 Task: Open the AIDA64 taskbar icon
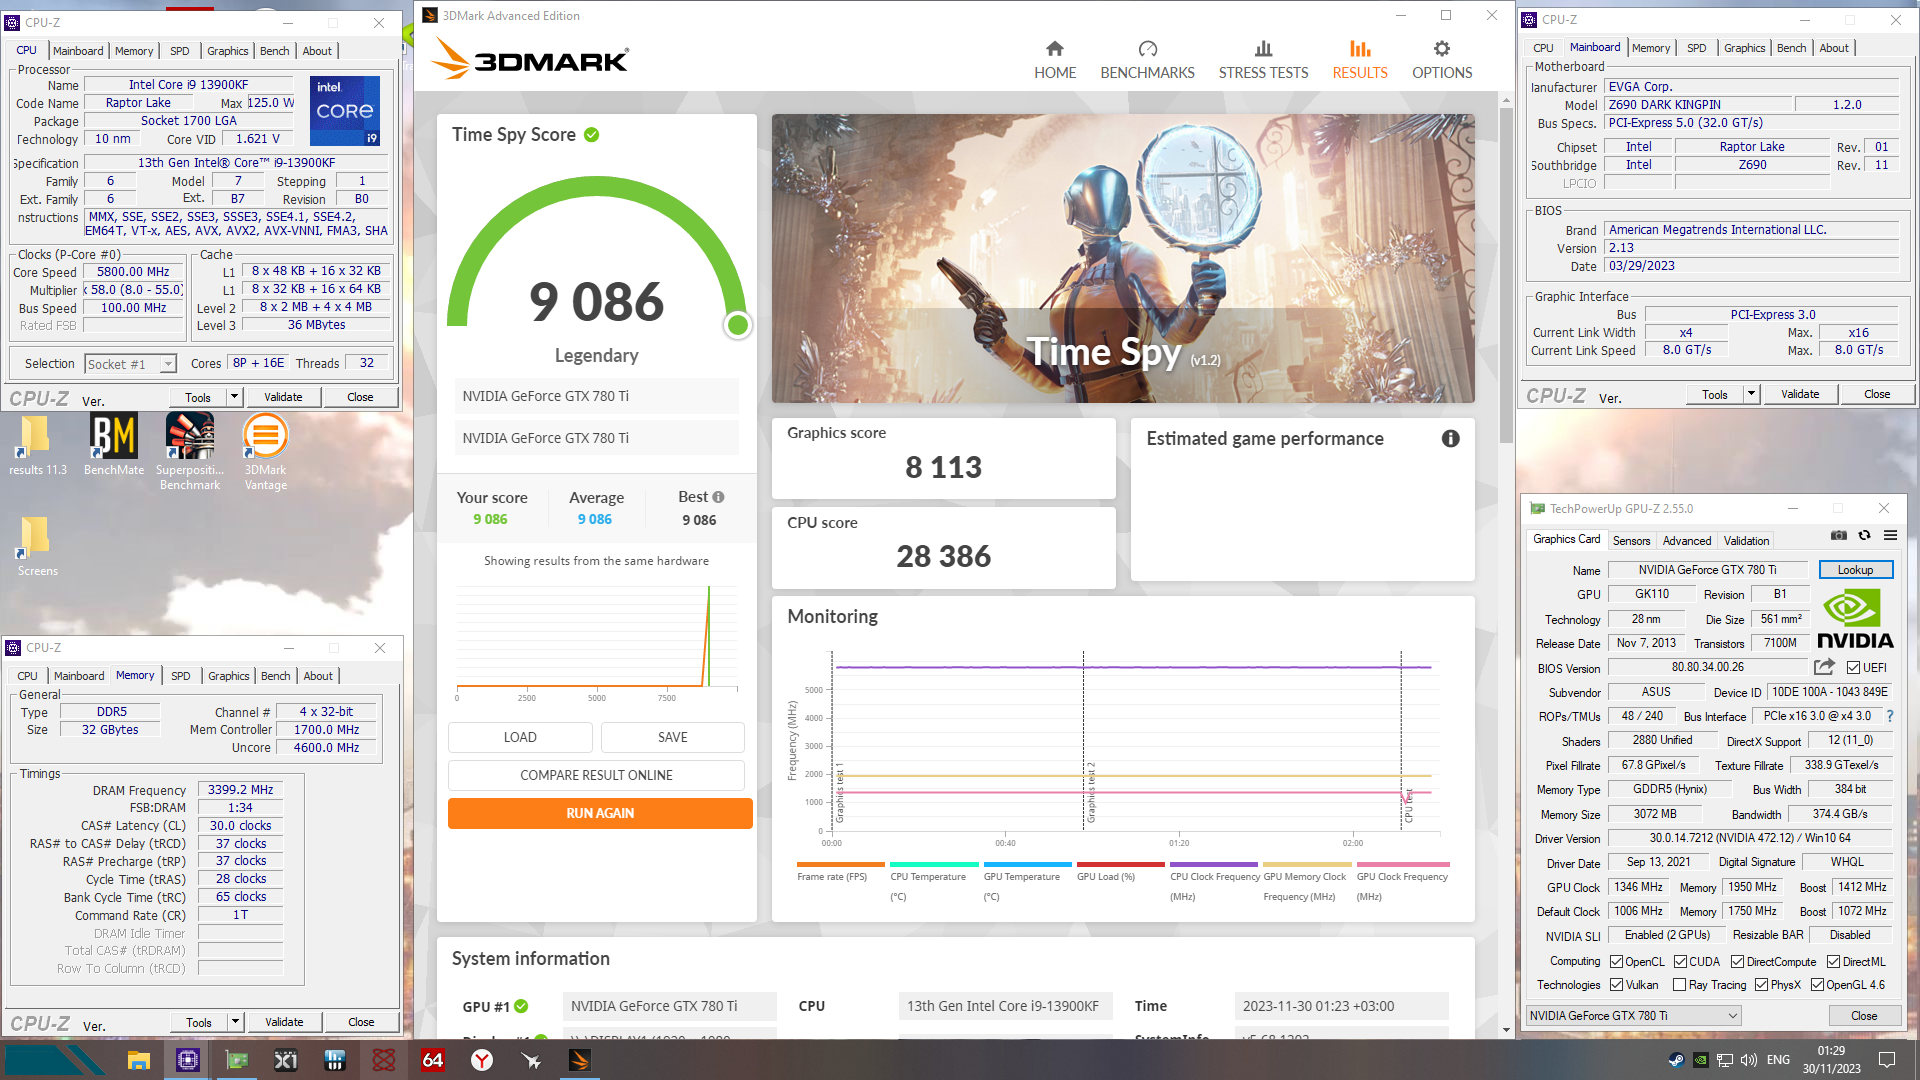coord(432,1060)
